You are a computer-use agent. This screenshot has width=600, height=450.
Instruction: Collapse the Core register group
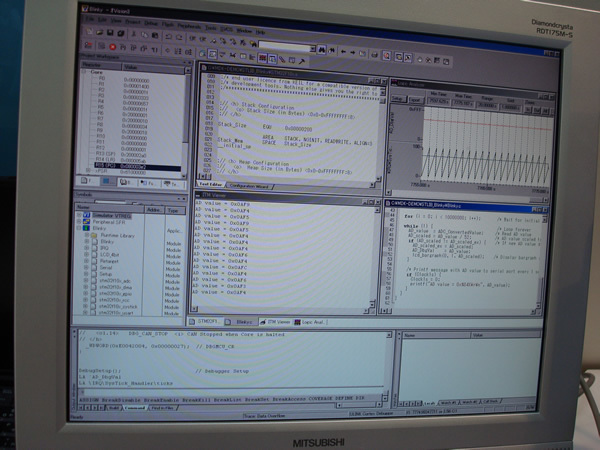tap(84, 72)
